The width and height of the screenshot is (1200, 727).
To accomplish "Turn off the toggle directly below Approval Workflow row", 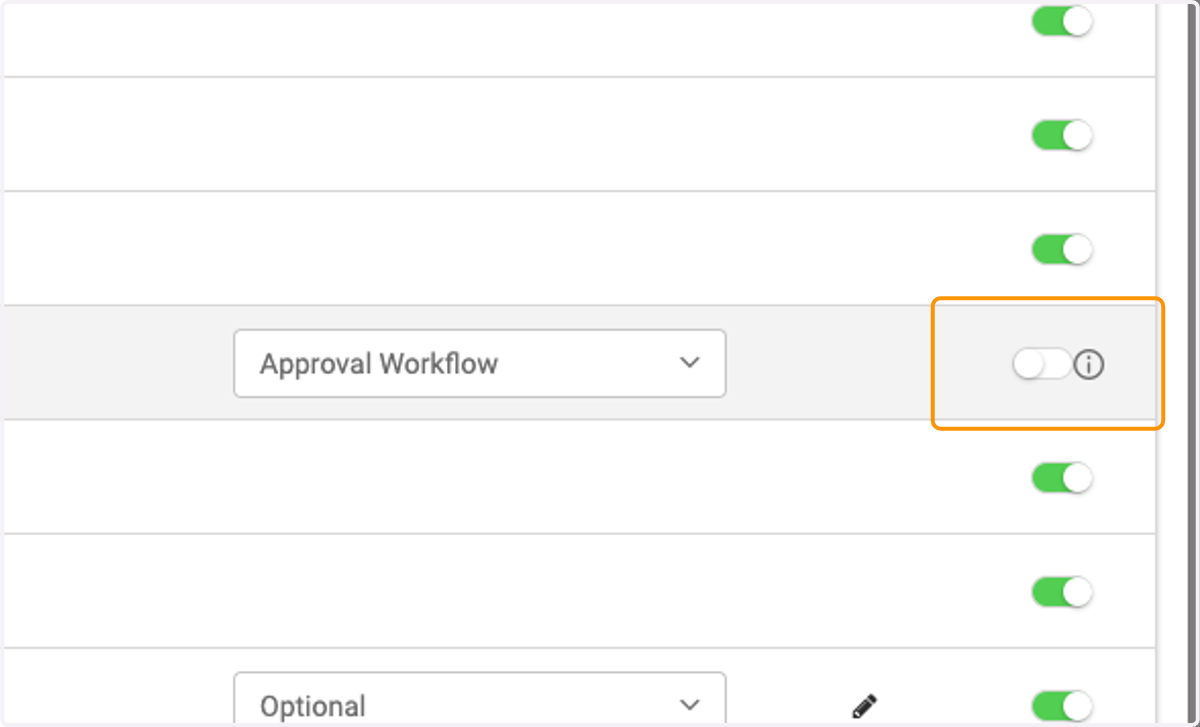I will (1062, 478).
